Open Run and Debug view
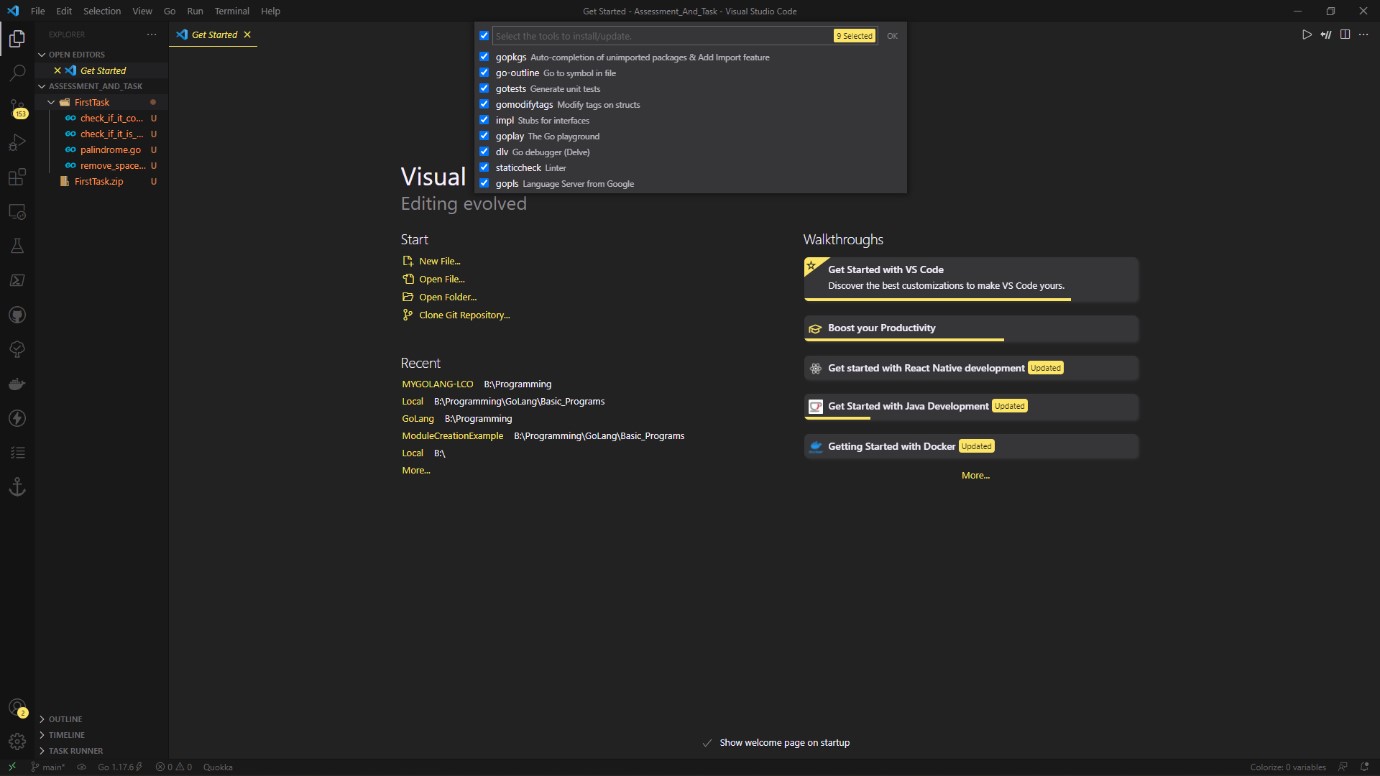 click(x=17, y=143)
